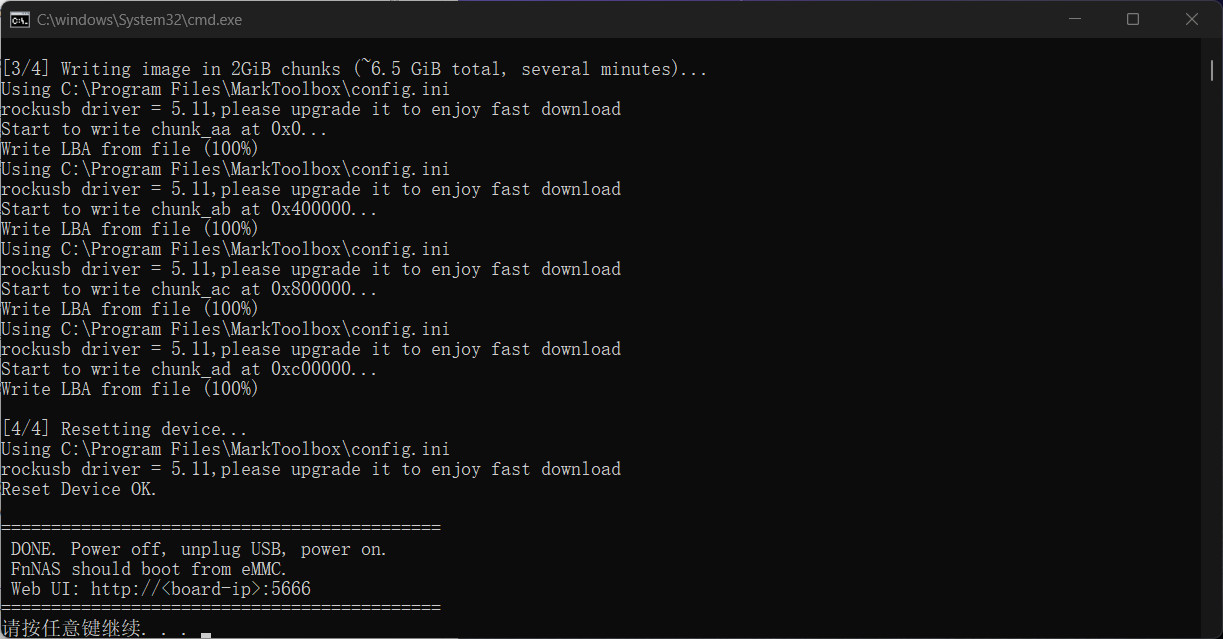Screen dimensions: 1223x639
Task: Maximize the command prompt window
Action: [1133, 19]
